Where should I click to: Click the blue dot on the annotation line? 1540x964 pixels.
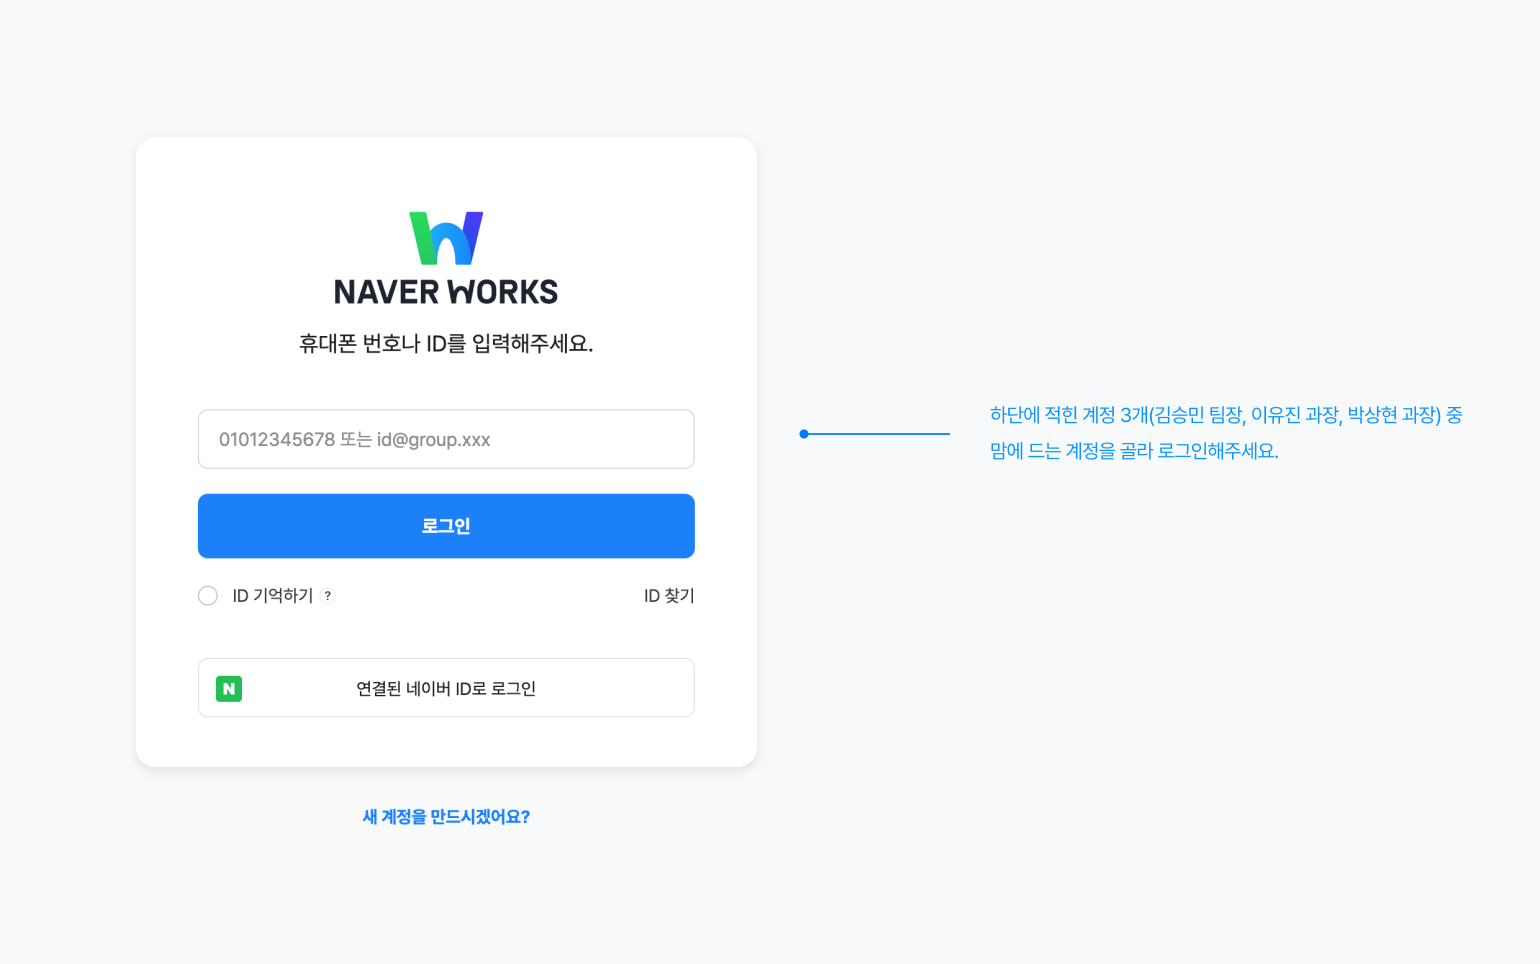pyautogui.click(x=804, y=434)
